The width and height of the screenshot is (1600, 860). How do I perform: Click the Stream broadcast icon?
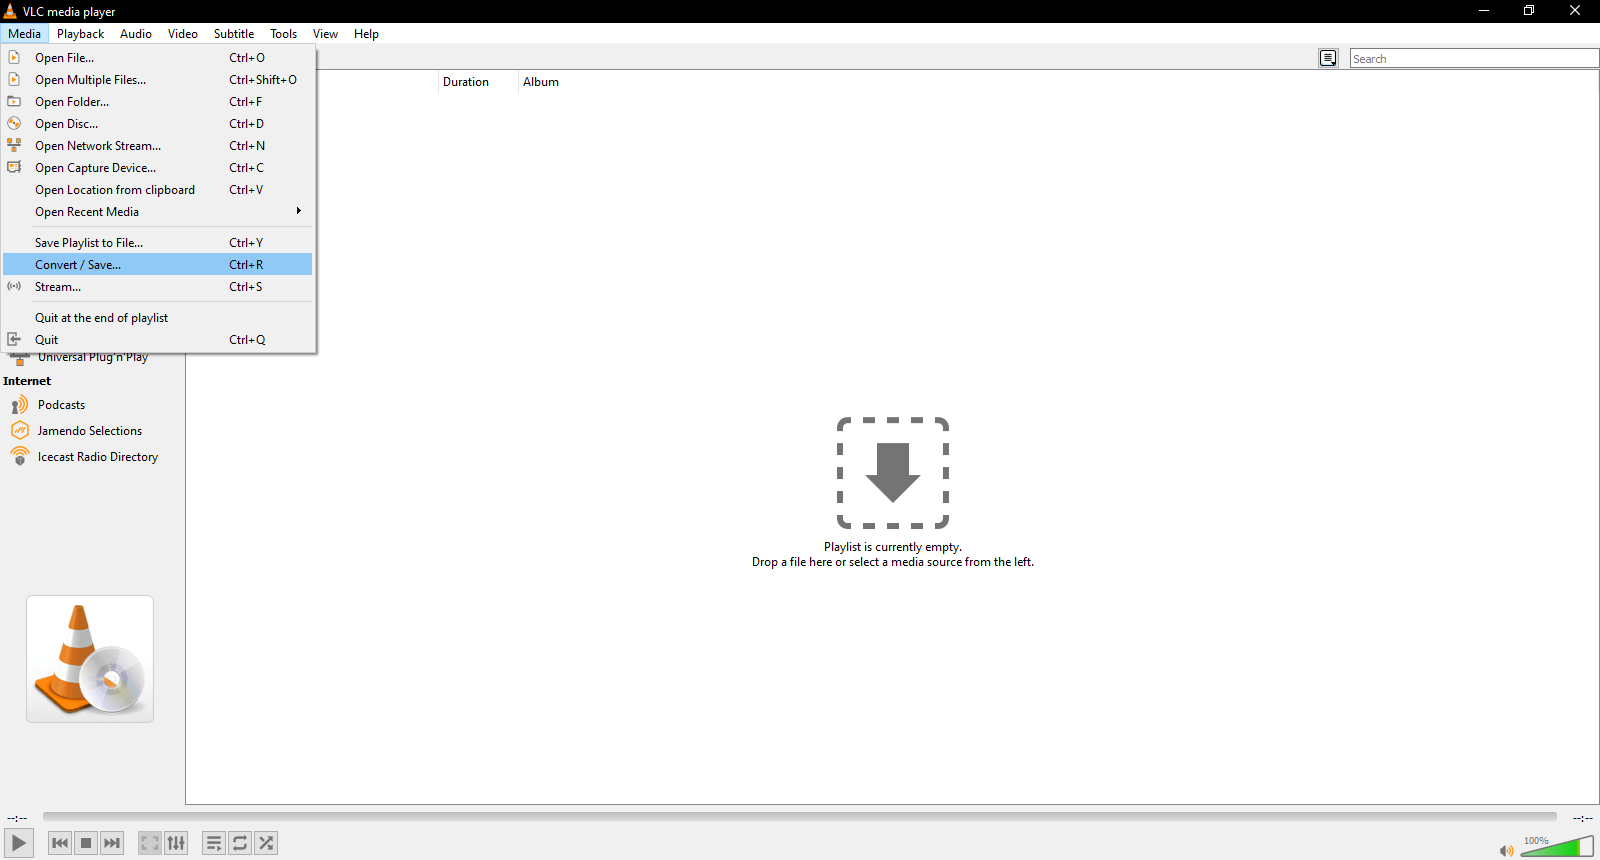click(x=14, y=286)
